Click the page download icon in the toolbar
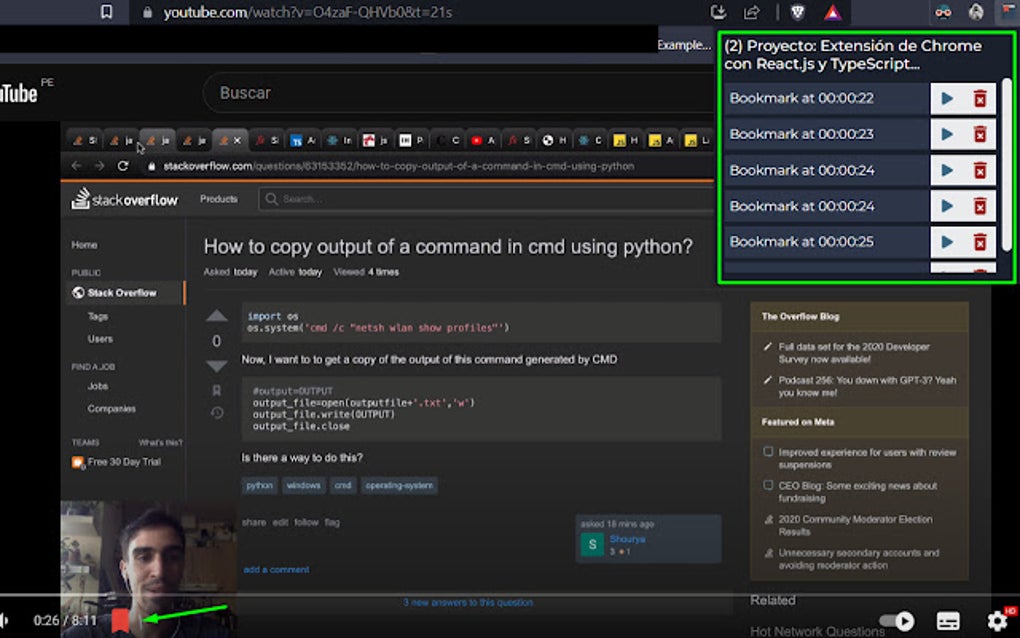The width and height of the screenshot is (1020, 638). point(719,12)
